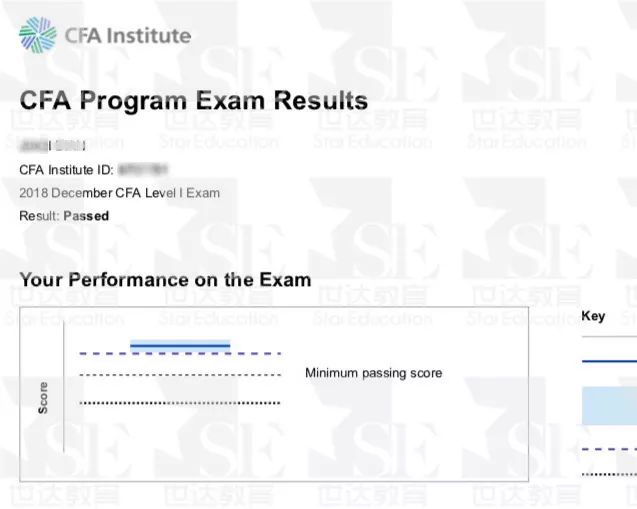This screenshot has height=509, width=637.
Task: Click the Key legend heading
Action: [593, 316]
